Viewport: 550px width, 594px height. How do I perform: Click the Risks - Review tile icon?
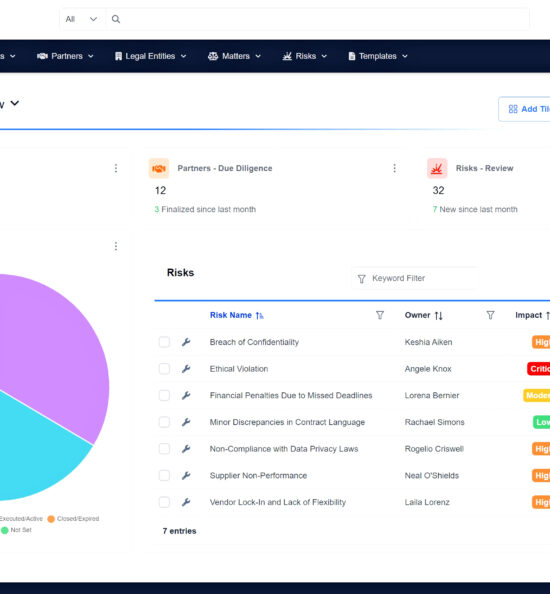click(x=437, y=168)
